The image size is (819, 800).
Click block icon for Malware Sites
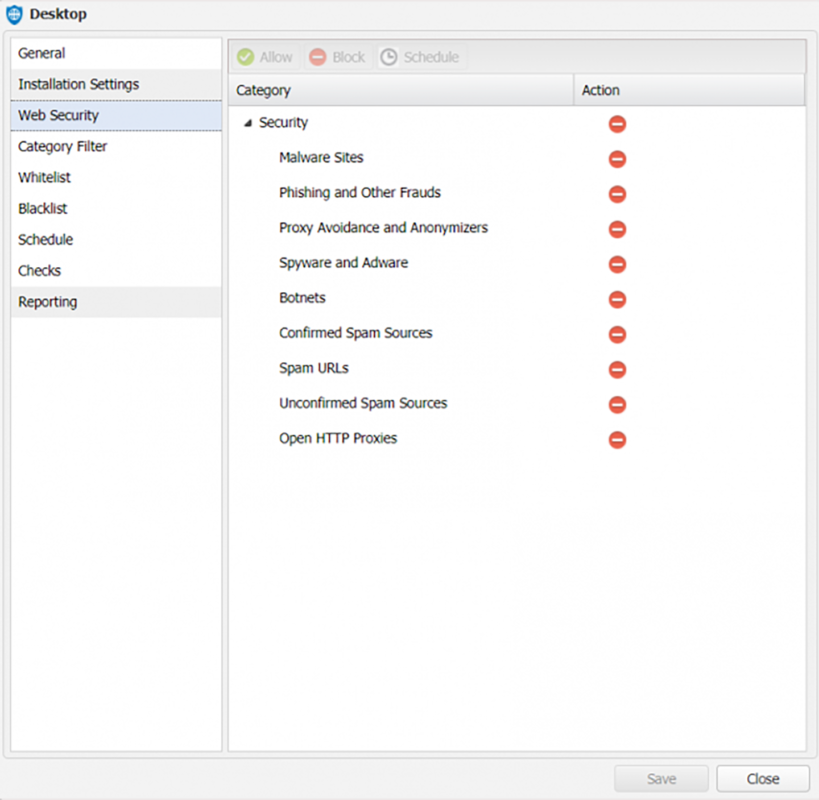point(617,159)
